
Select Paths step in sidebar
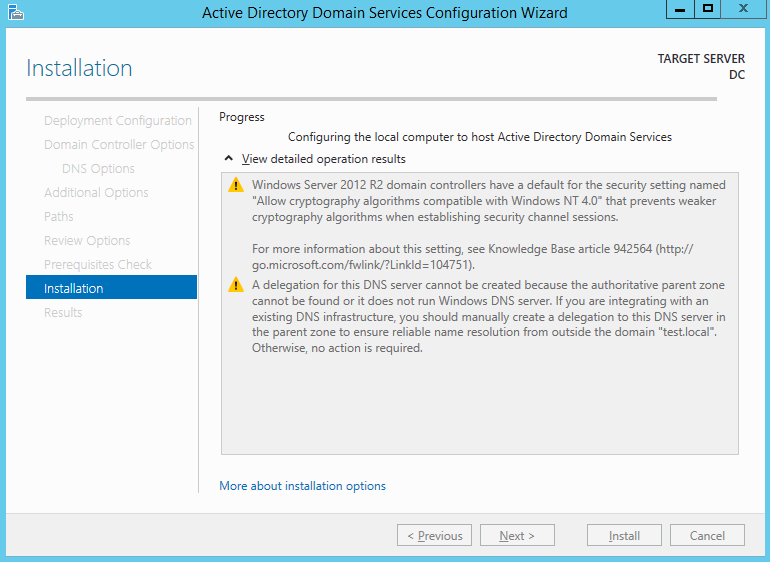(58, 217)
